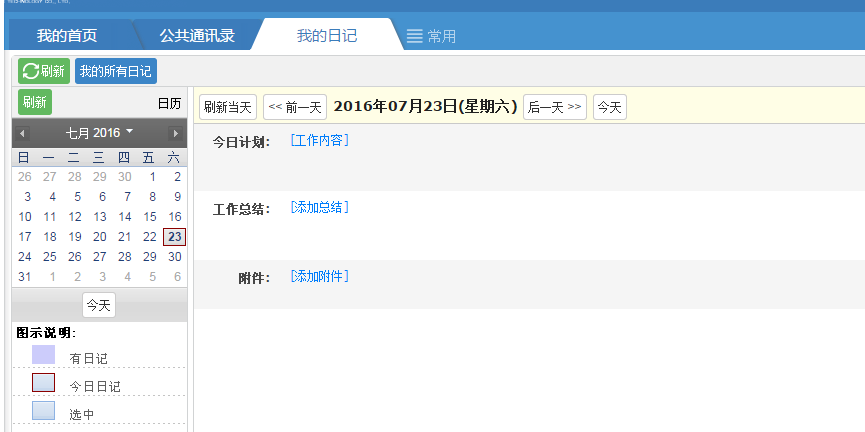Screen dimensions: 865x432
Task: Click the 我的所有日记 button
Action: (x=116, y=71)
